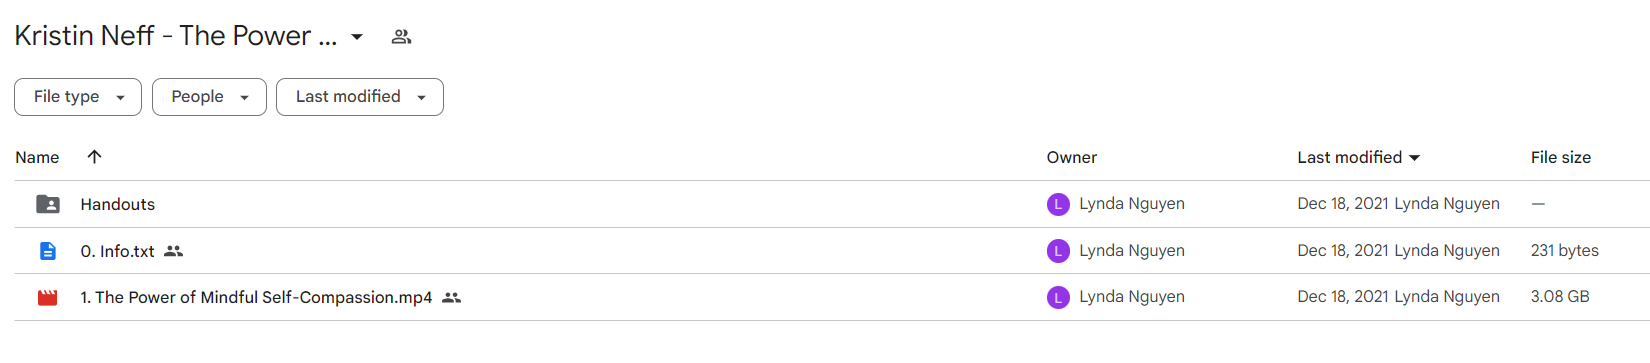Sort by the Name column header
Image resolution: width=1650 pixels, height=363 pixels.
click(37, 157)
